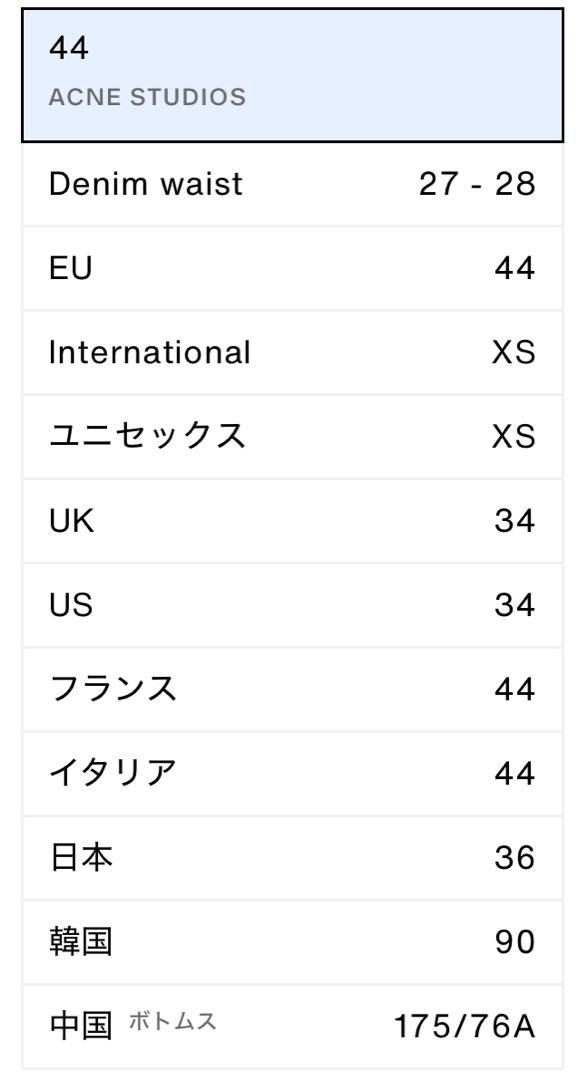Screen dimensions: 579x1080
Task: Click the US size row
Action: tap(293, 604)
